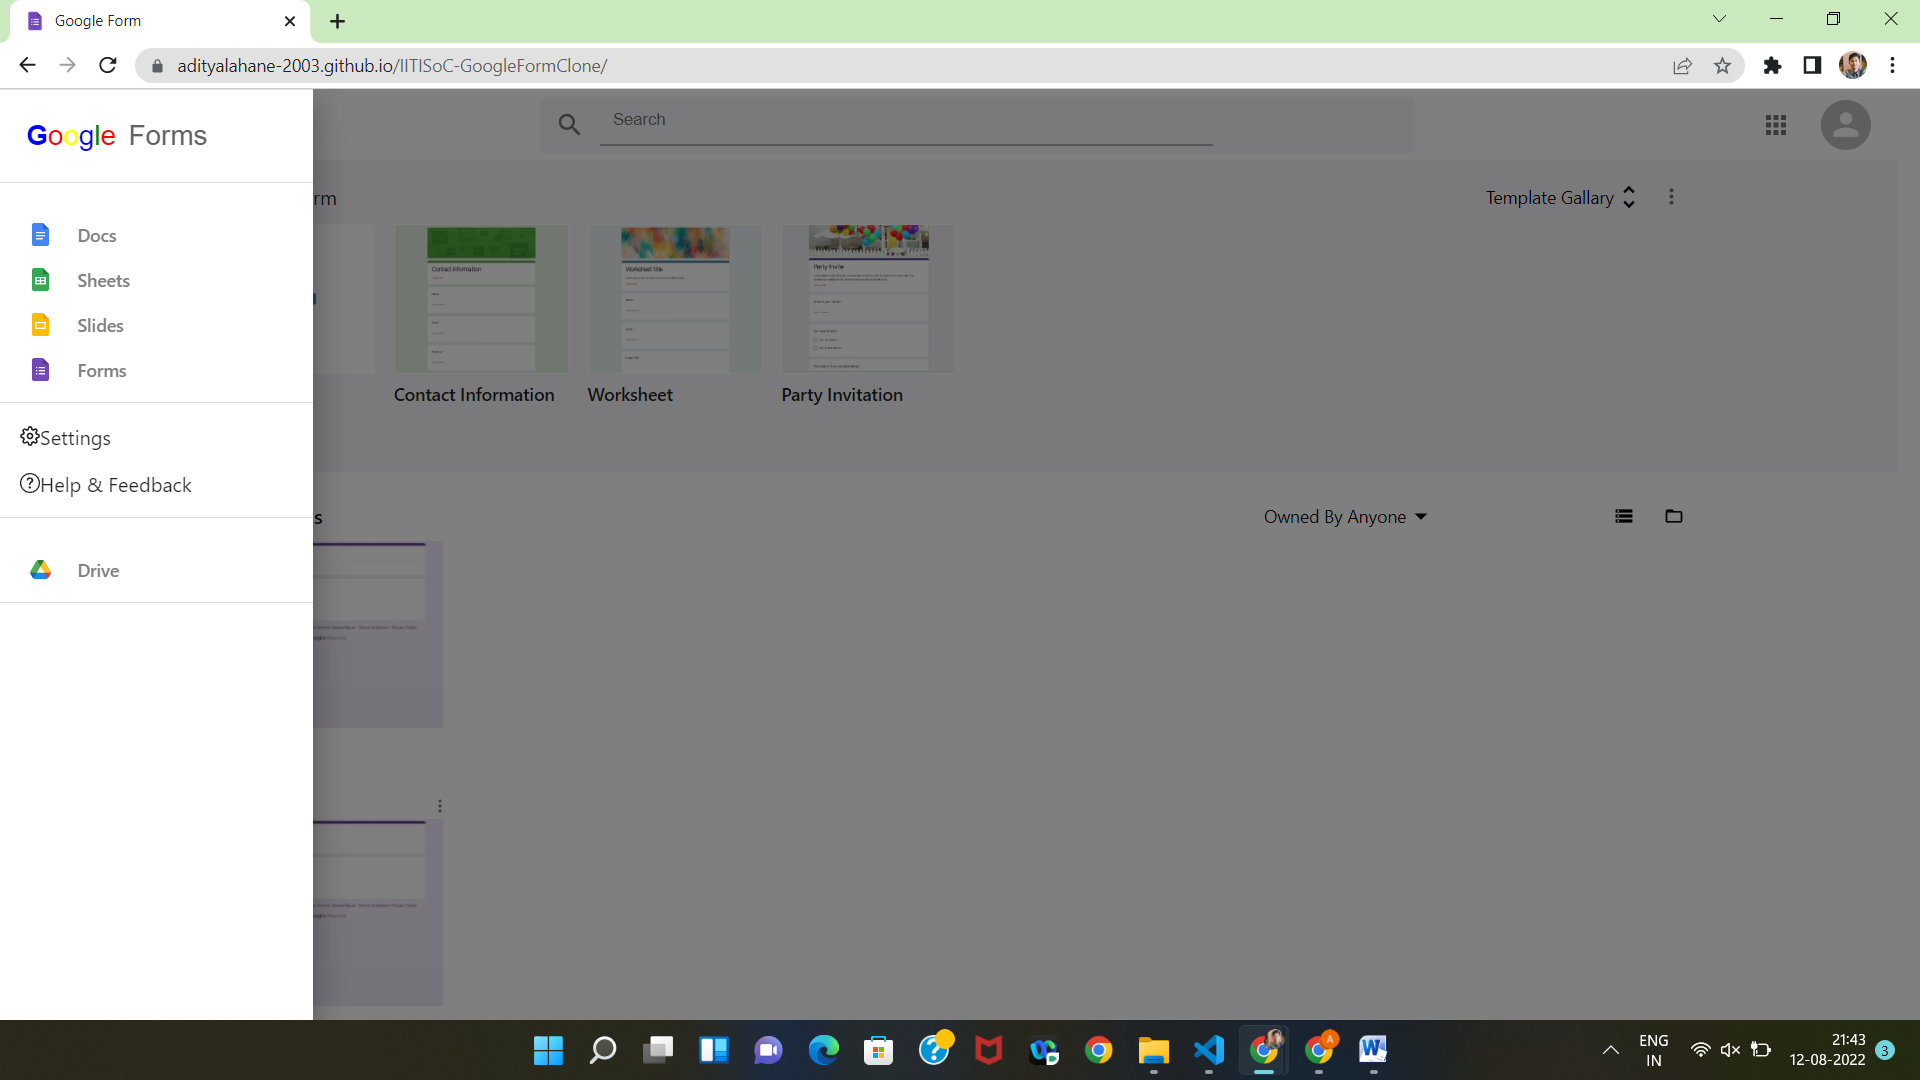Bookmark this page with the star
The height and width of the screenshot is (1080, 1920).
1722,65
